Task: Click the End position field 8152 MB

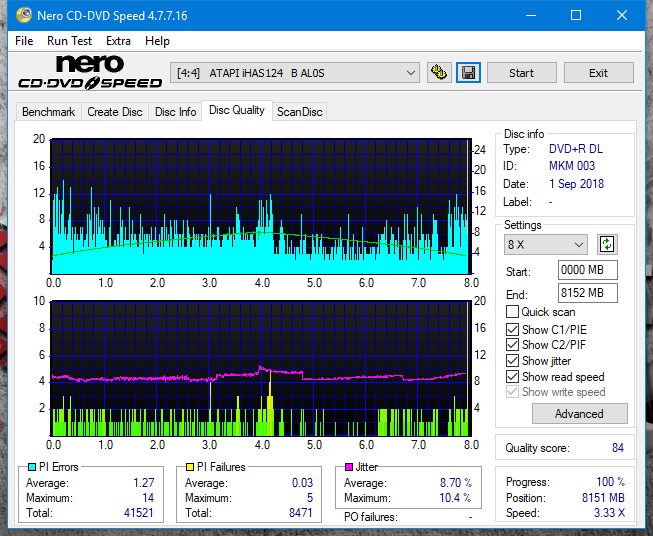Action: (588, 293)
